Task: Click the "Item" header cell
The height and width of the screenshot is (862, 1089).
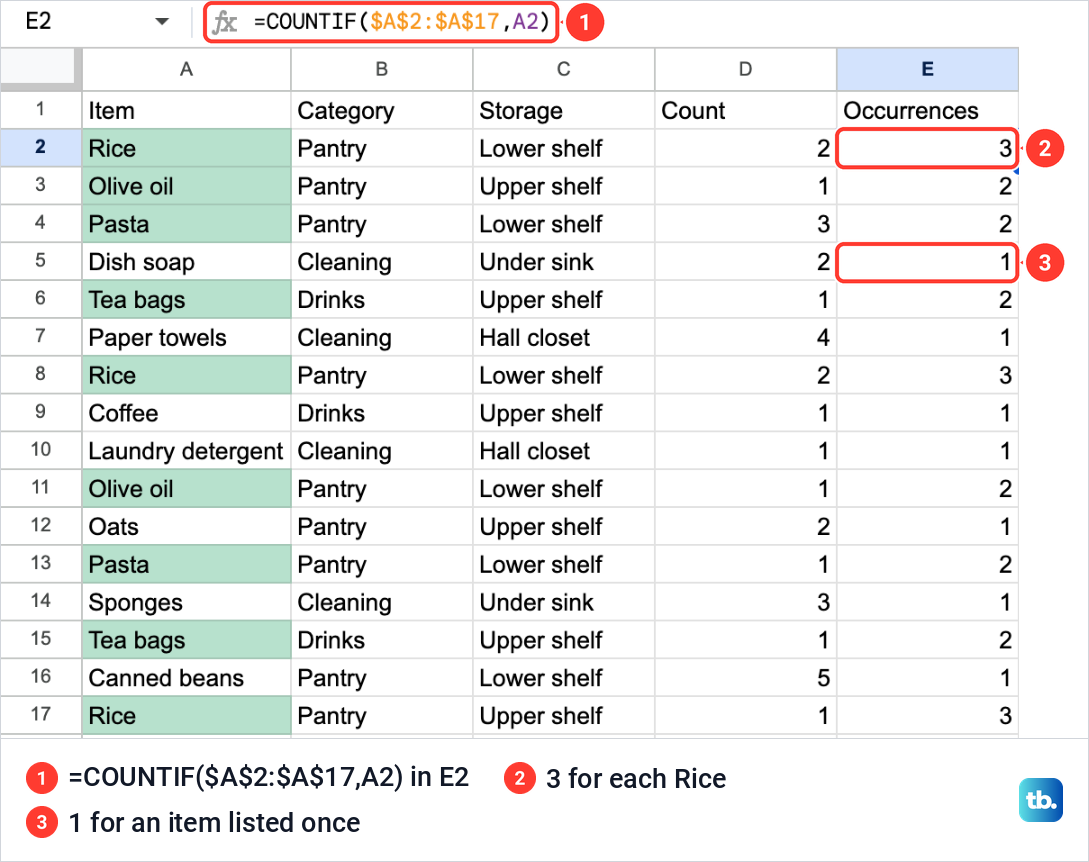Action: pyautogui.click(x=186, y=110)
